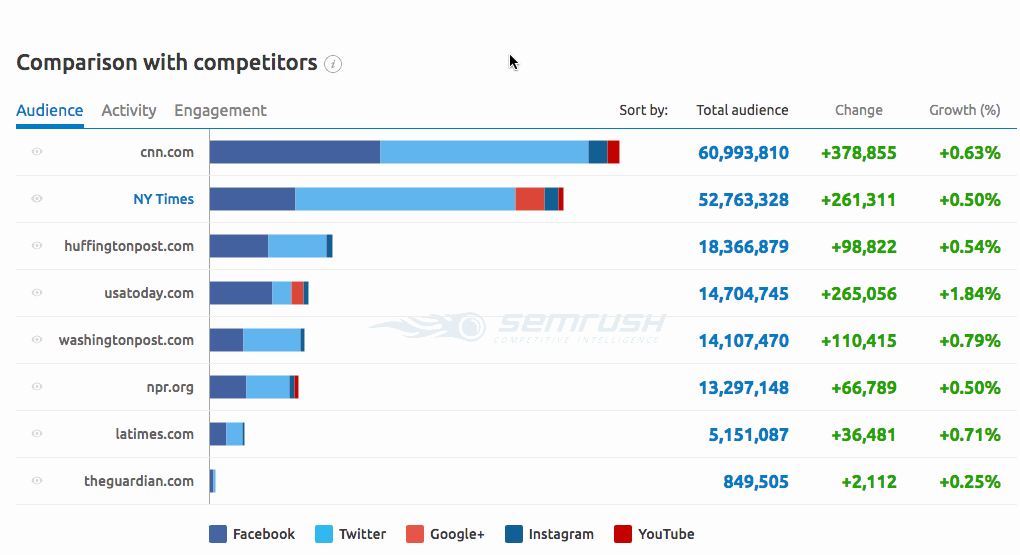The image size is (1020, 555).
Task: Toggle eye icon for usatoday.com
Action: click(37, 293)
